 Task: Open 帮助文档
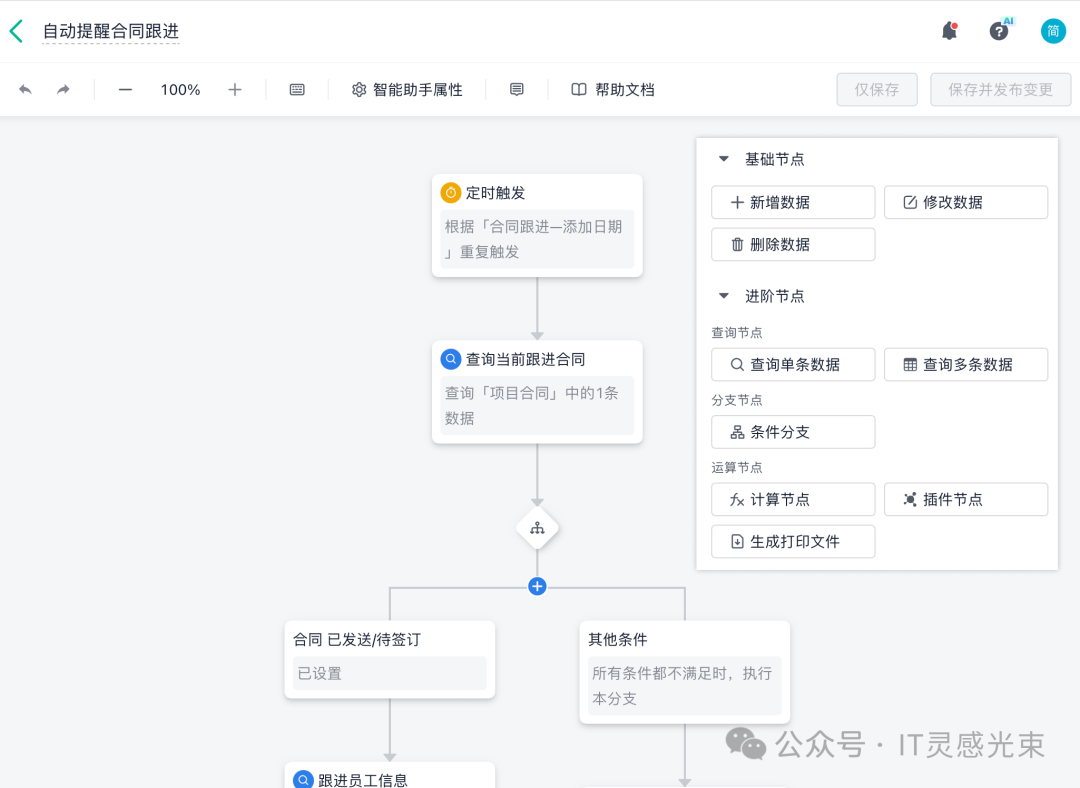[613, 90]
